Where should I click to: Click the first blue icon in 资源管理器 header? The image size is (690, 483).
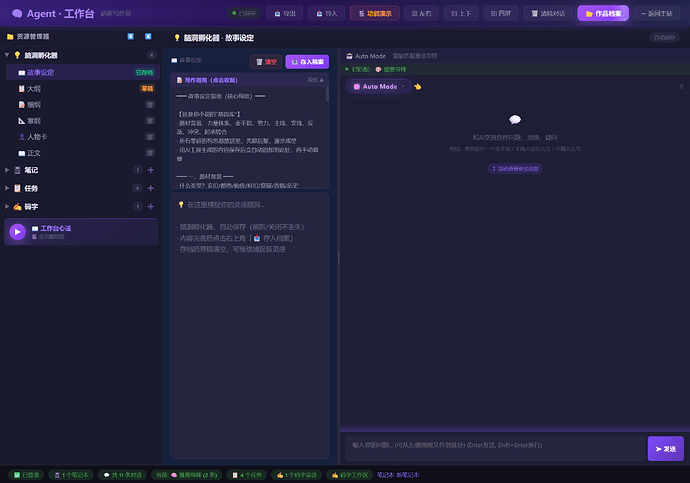[131, 37]
